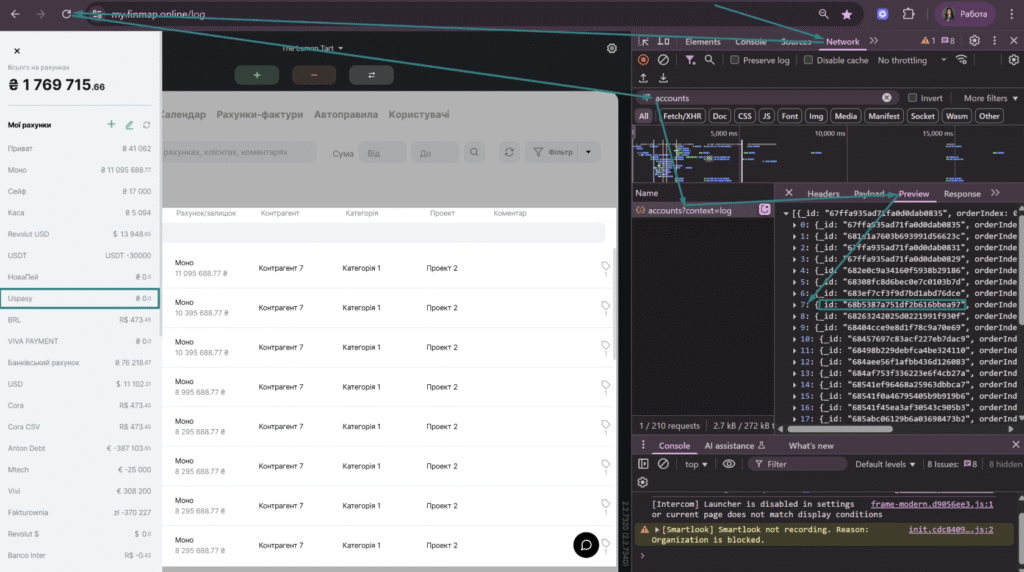Open the Headers tab of request details
This screenshot has height=572, width=1024.
click(823, 193)
